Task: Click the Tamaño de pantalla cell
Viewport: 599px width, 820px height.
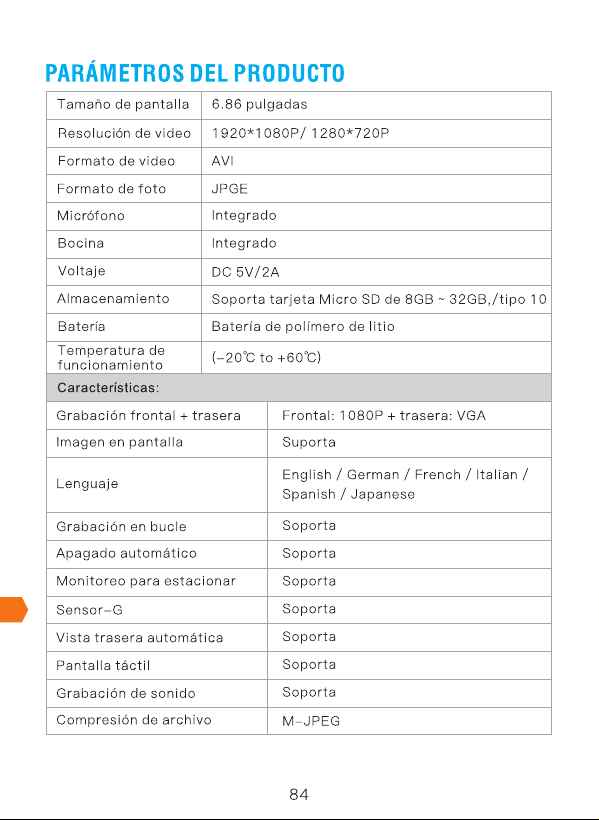Action: tap(123, 105)
